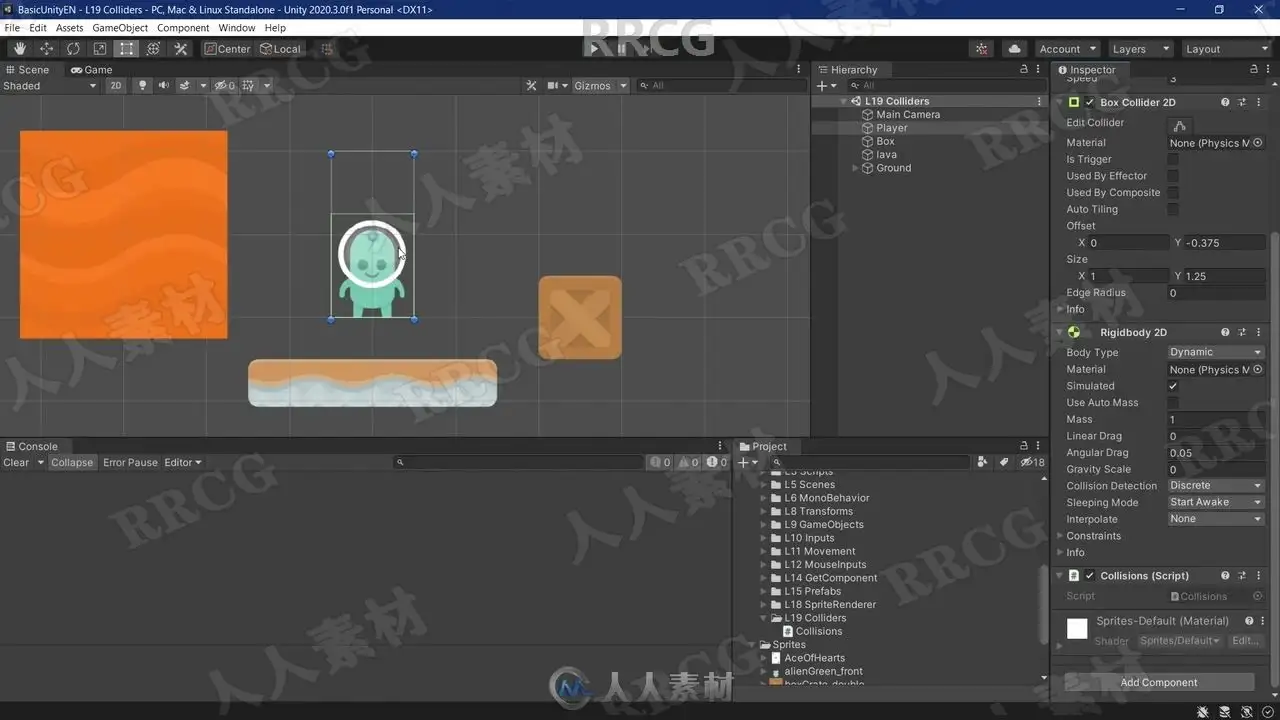Open the custom editor tools
The height and width of the screenshot is (720, 1280).
[181, 49]
